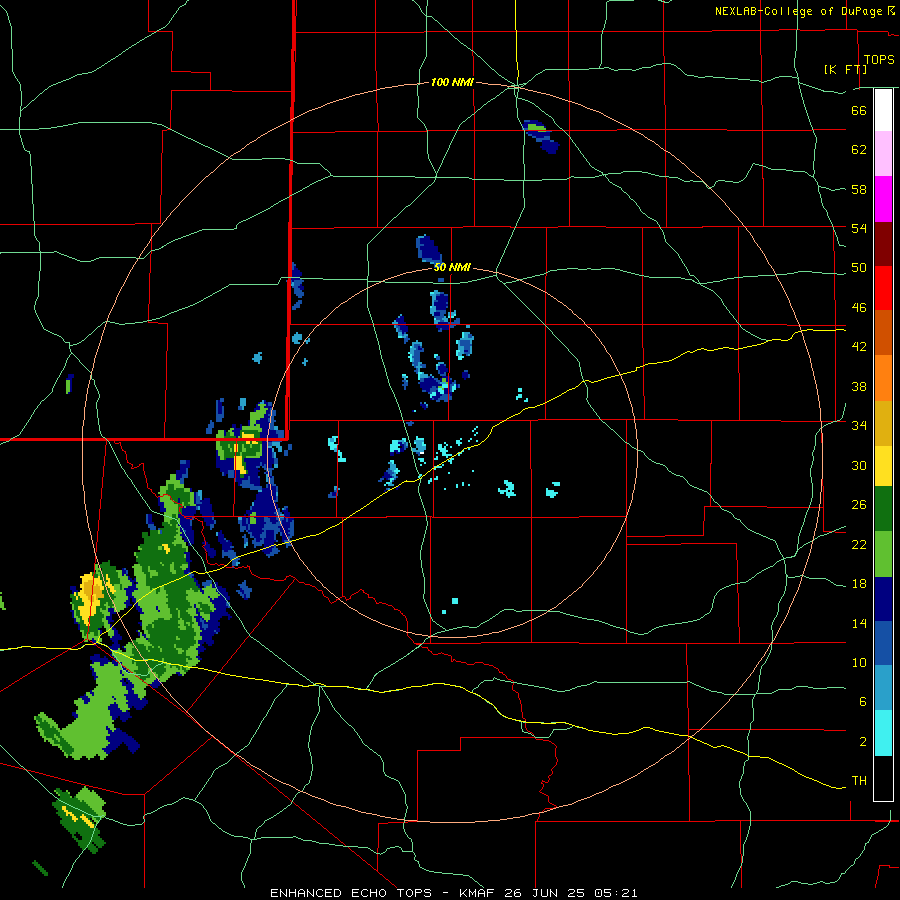Screen dimensions: 900x900
Task: Select the light blue legend swatch
Action: [883, 688]
